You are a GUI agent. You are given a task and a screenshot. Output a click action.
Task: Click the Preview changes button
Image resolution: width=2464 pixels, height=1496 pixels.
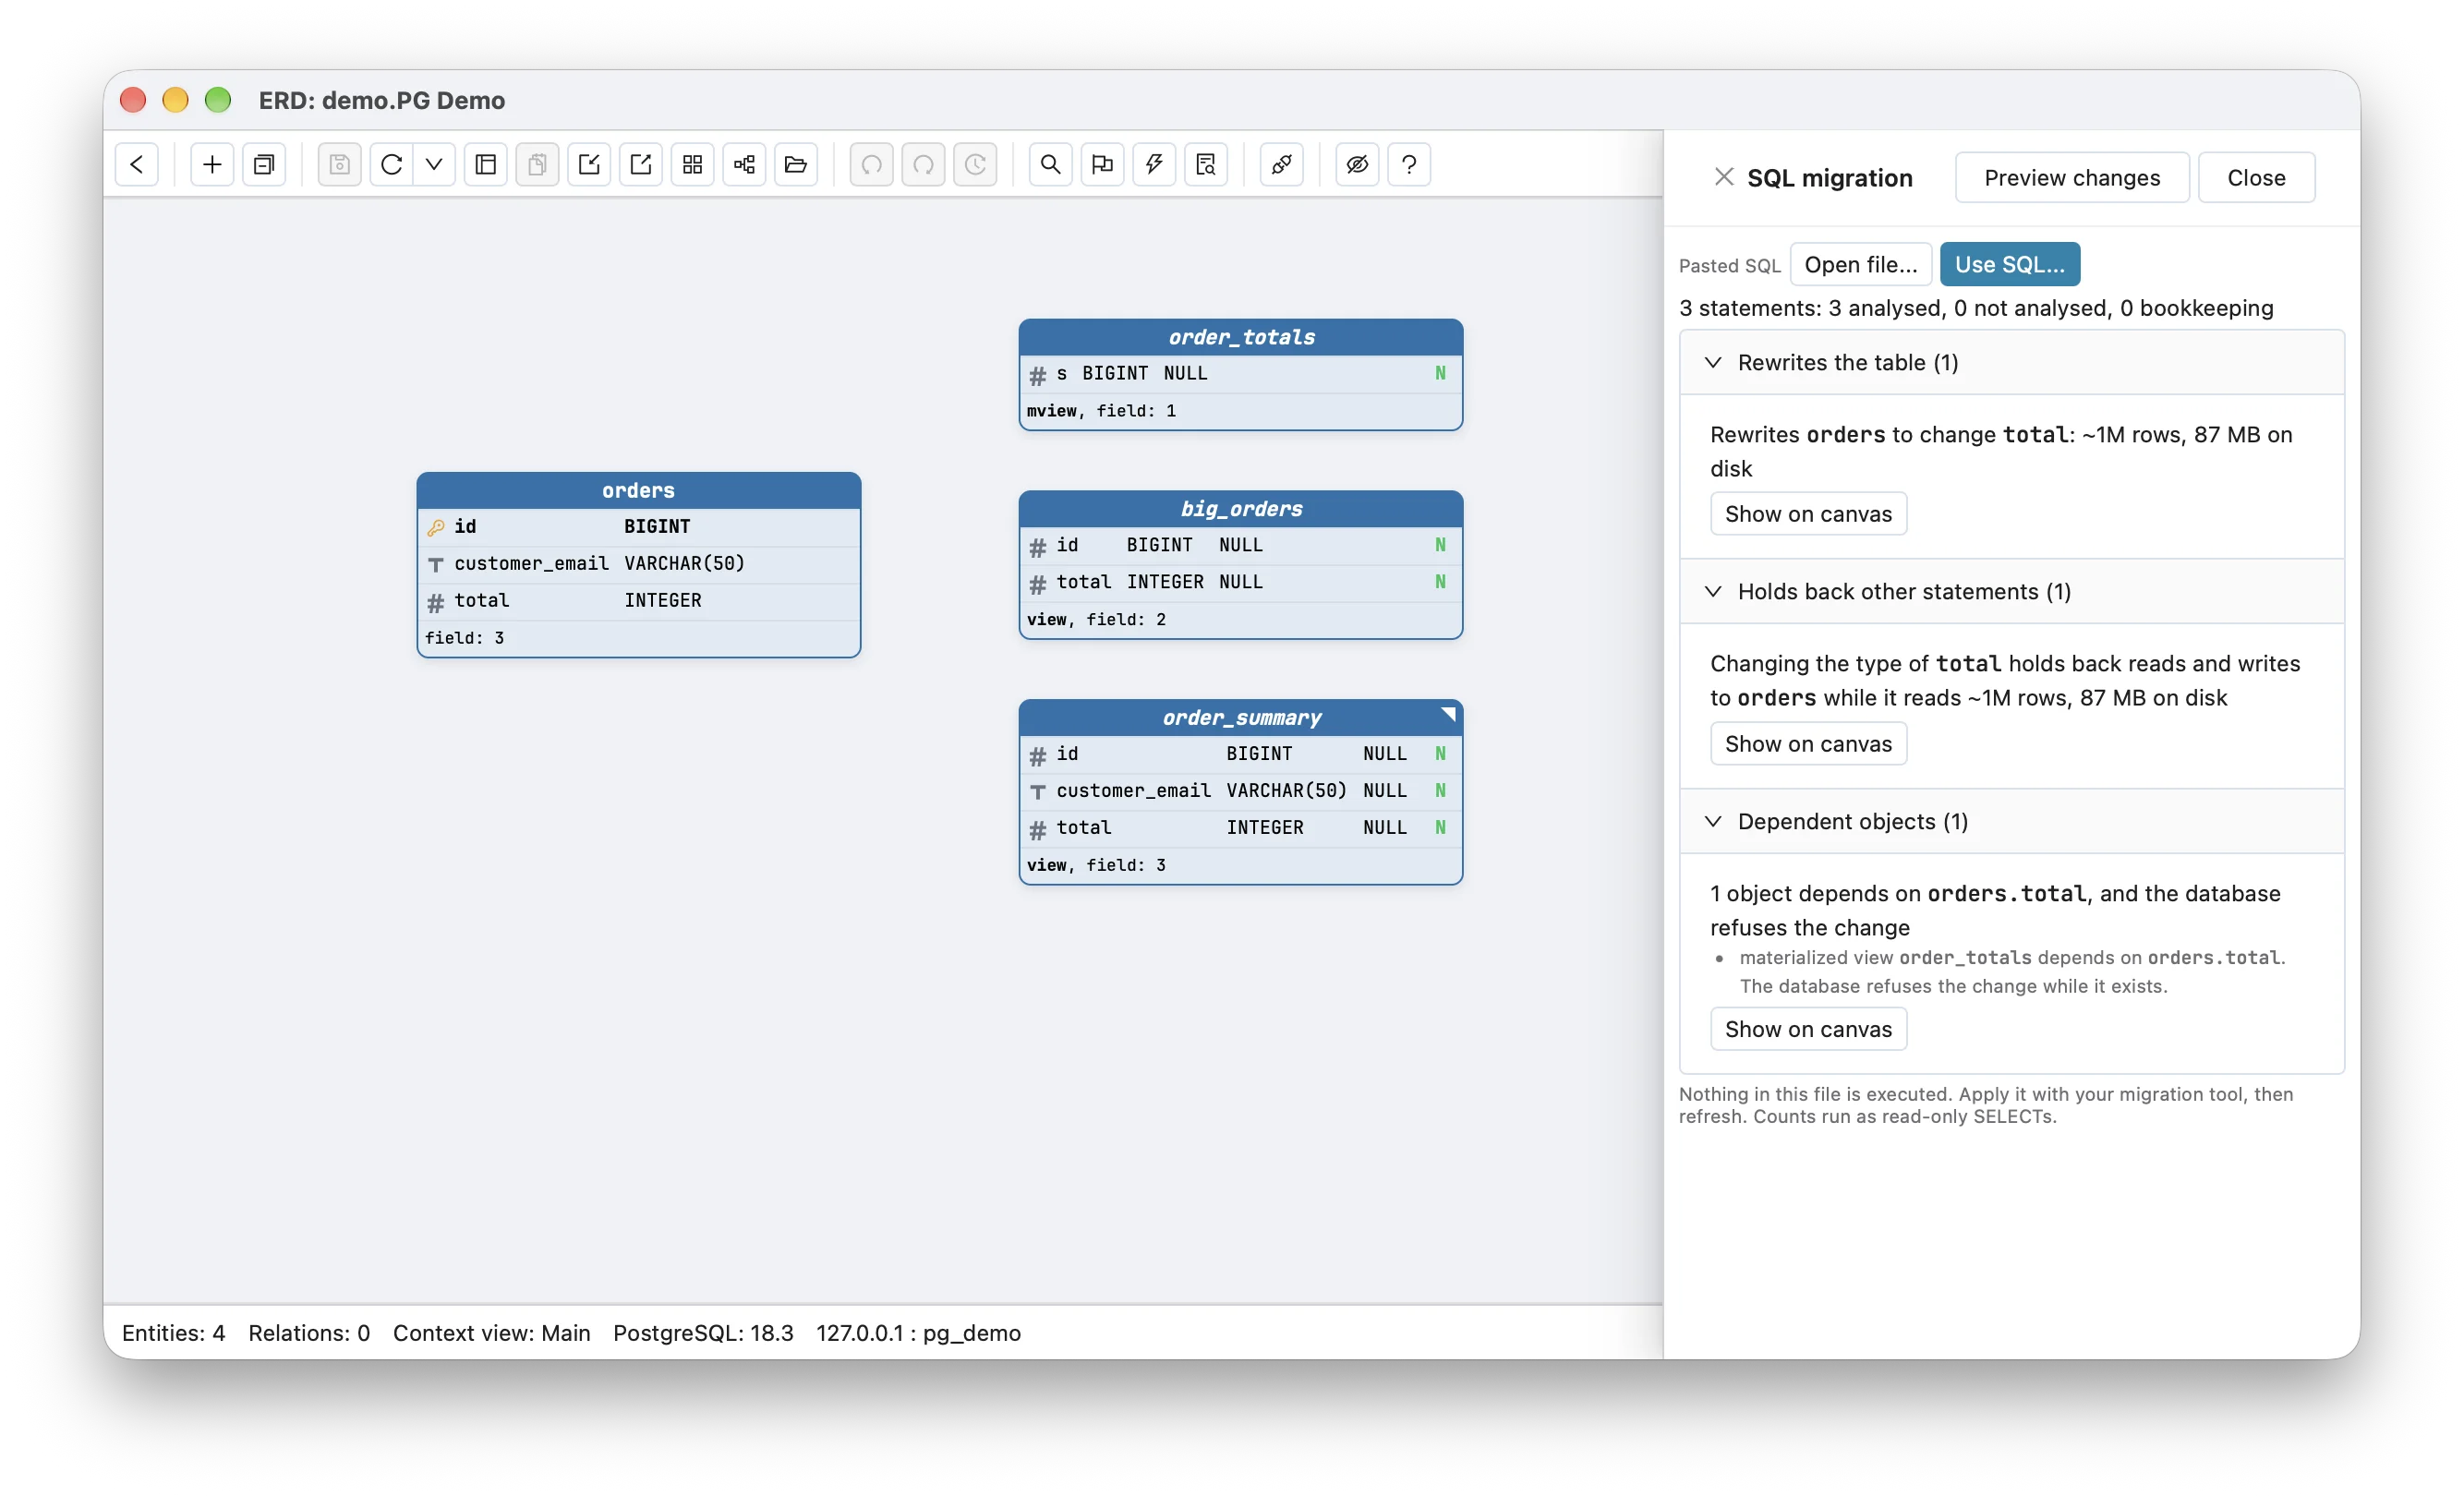[2072, 178]
